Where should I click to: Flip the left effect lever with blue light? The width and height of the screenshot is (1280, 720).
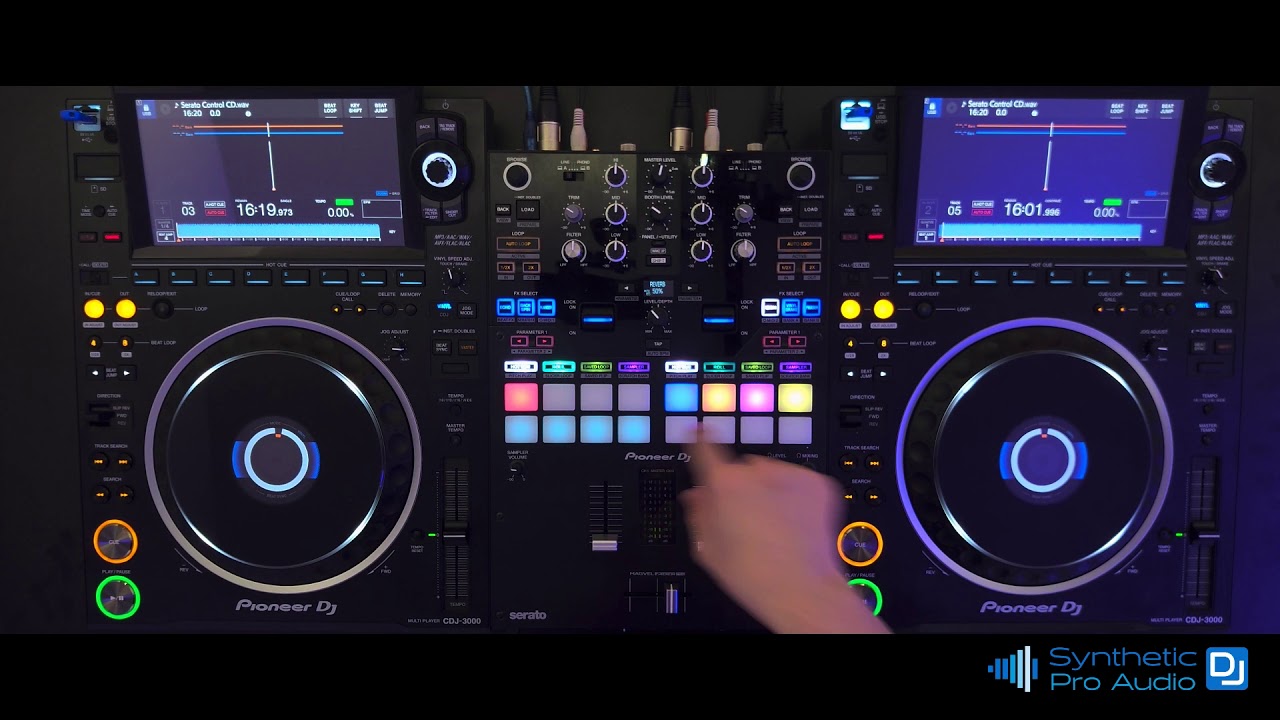[598, 320]
